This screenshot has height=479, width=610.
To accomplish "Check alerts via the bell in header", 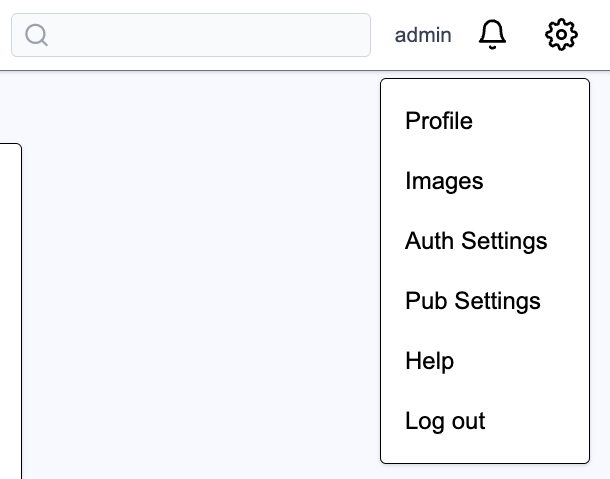I will coord(493,35).
